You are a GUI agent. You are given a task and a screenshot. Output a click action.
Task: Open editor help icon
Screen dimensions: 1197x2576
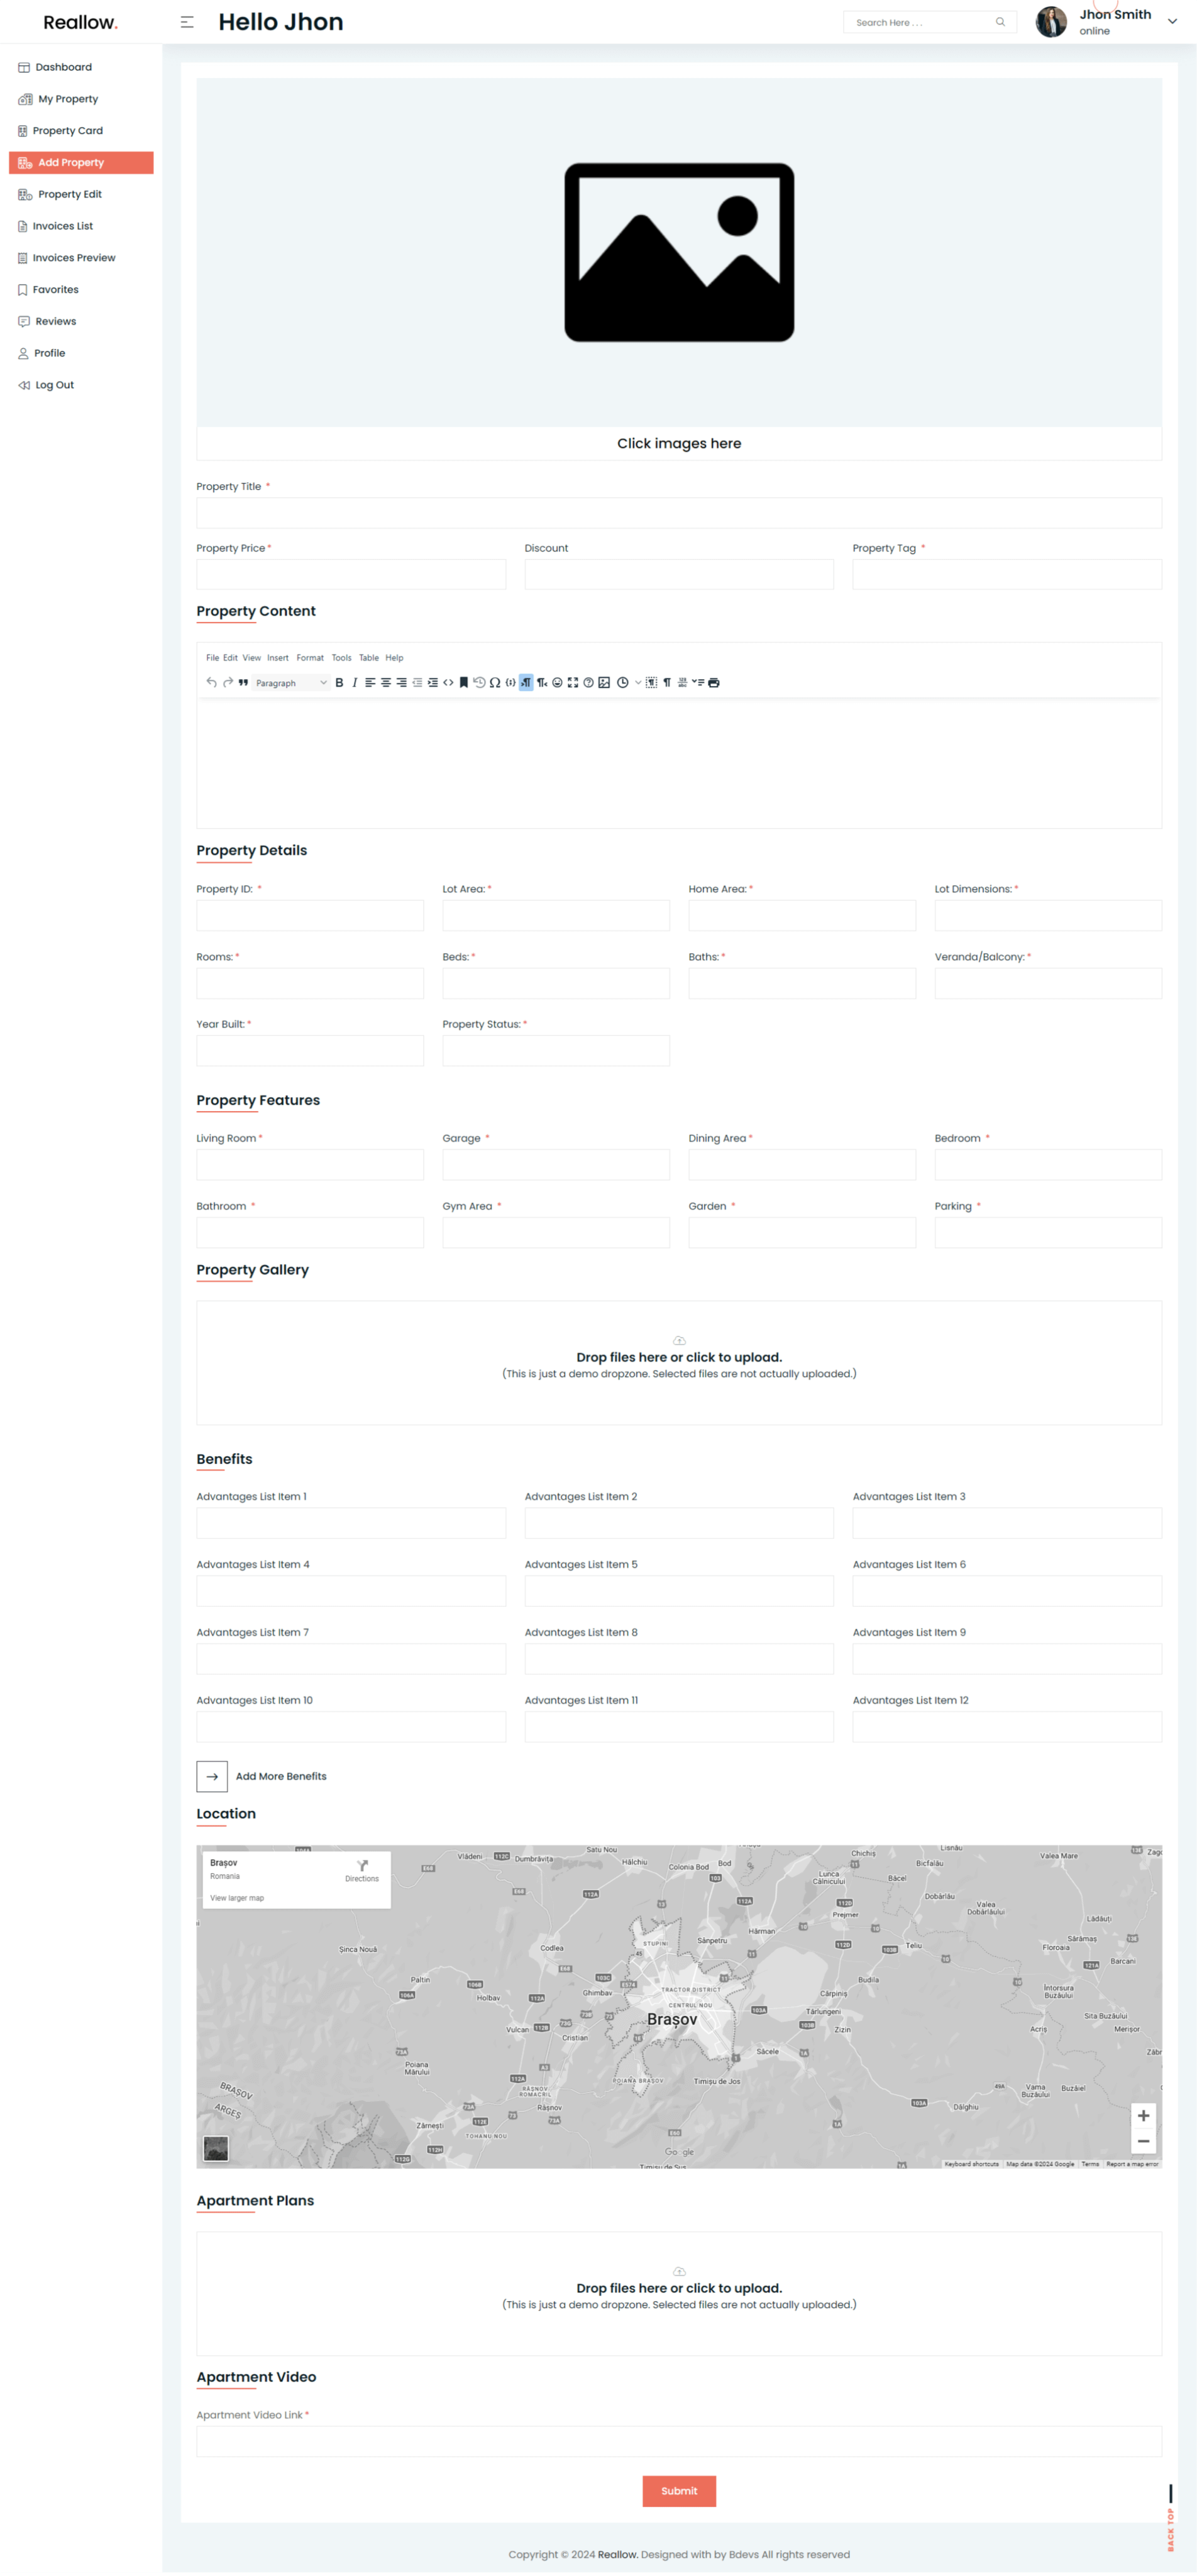[588, 682]
